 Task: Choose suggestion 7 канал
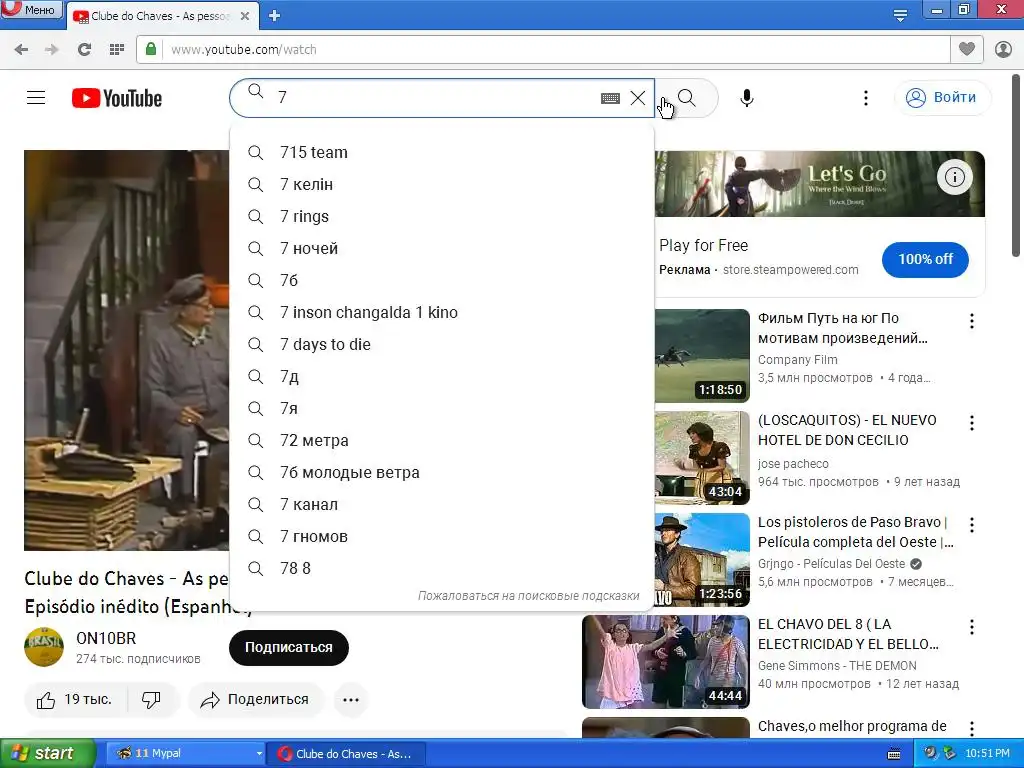[441, 504]
